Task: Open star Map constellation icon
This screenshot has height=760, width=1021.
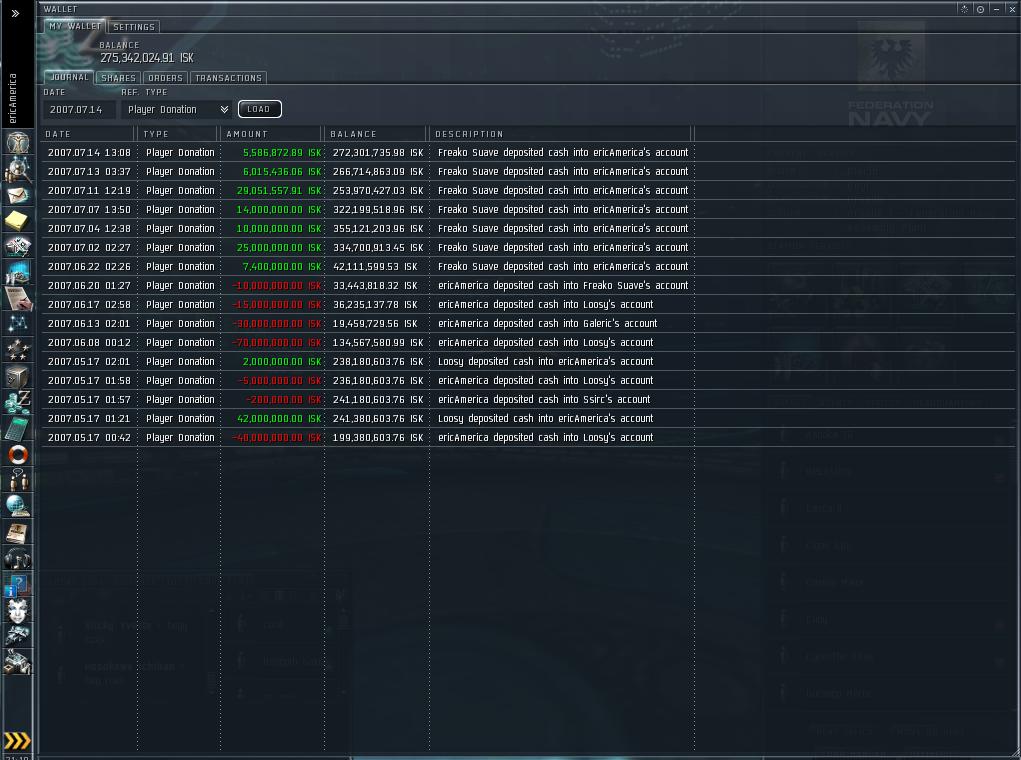Action: click(x=18, y=324)
